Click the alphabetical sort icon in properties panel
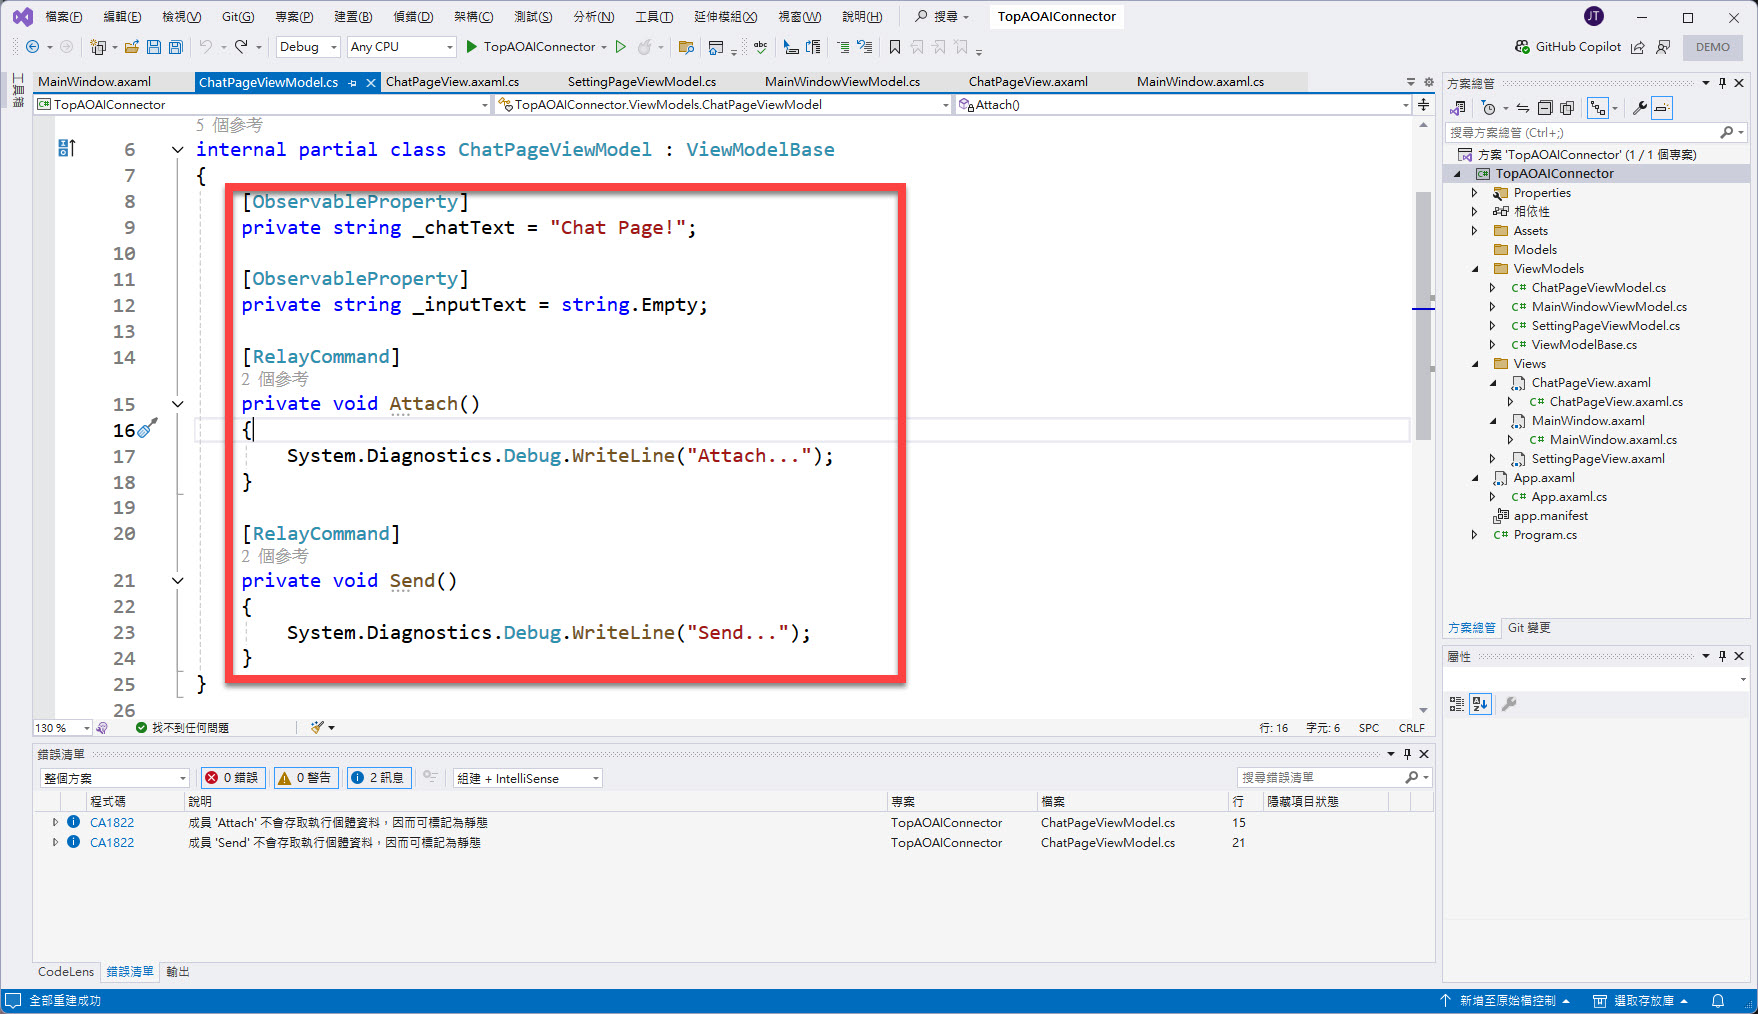This screenshot has height=1014, width=1758. click(x=1481, y=704)
